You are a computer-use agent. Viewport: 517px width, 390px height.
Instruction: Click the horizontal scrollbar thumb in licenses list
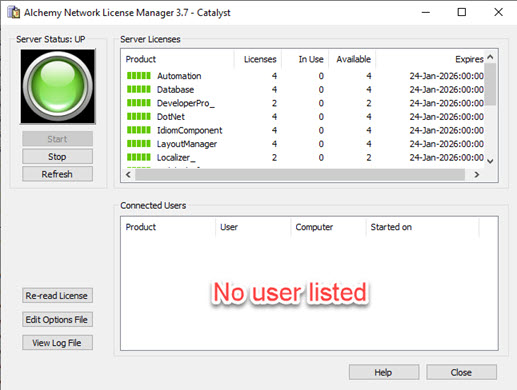[x=300, y=174]
